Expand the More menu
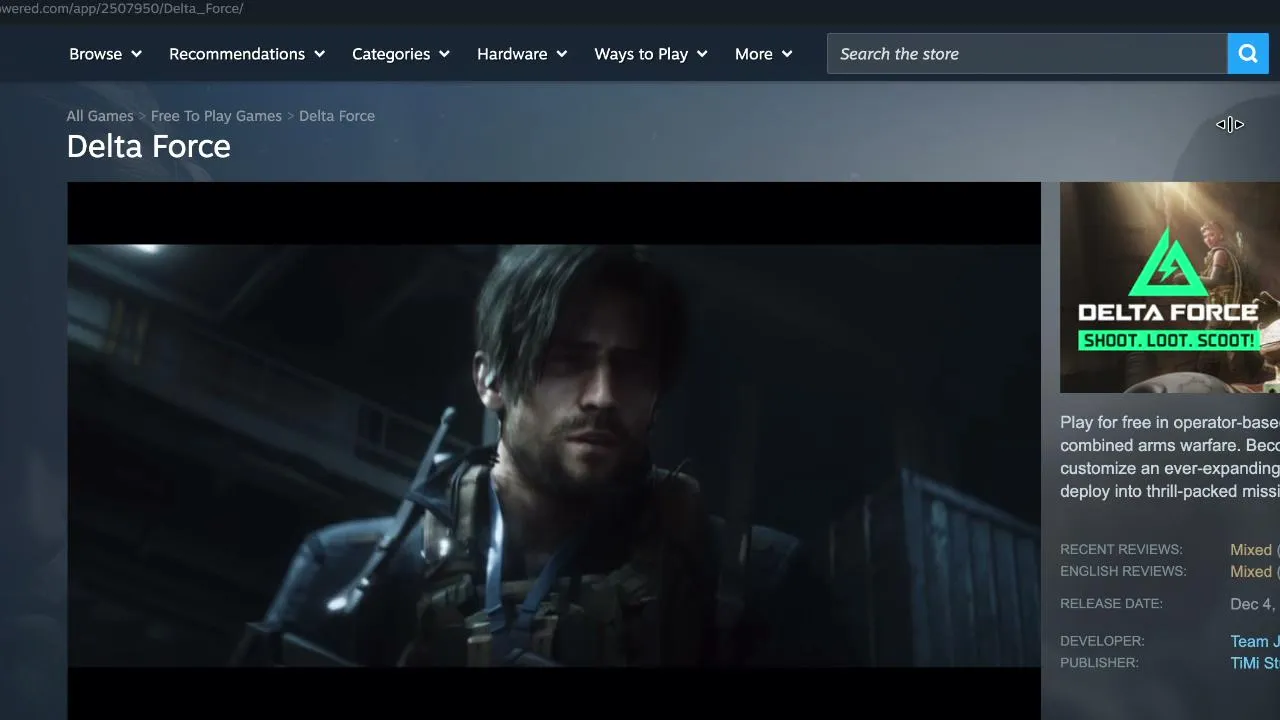1280x720 pixels. (x=764, y=54)
